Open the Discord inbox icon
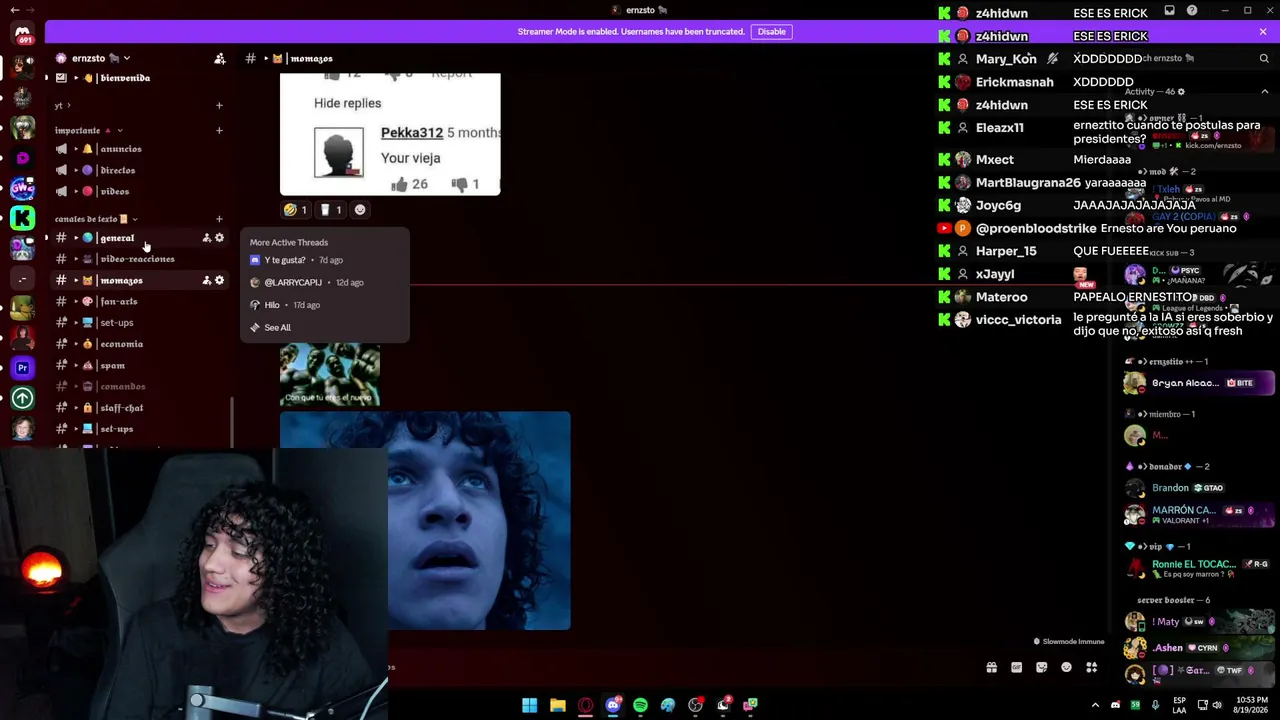The width and height of the screenshot is (1280, 720). point(1169,11)
